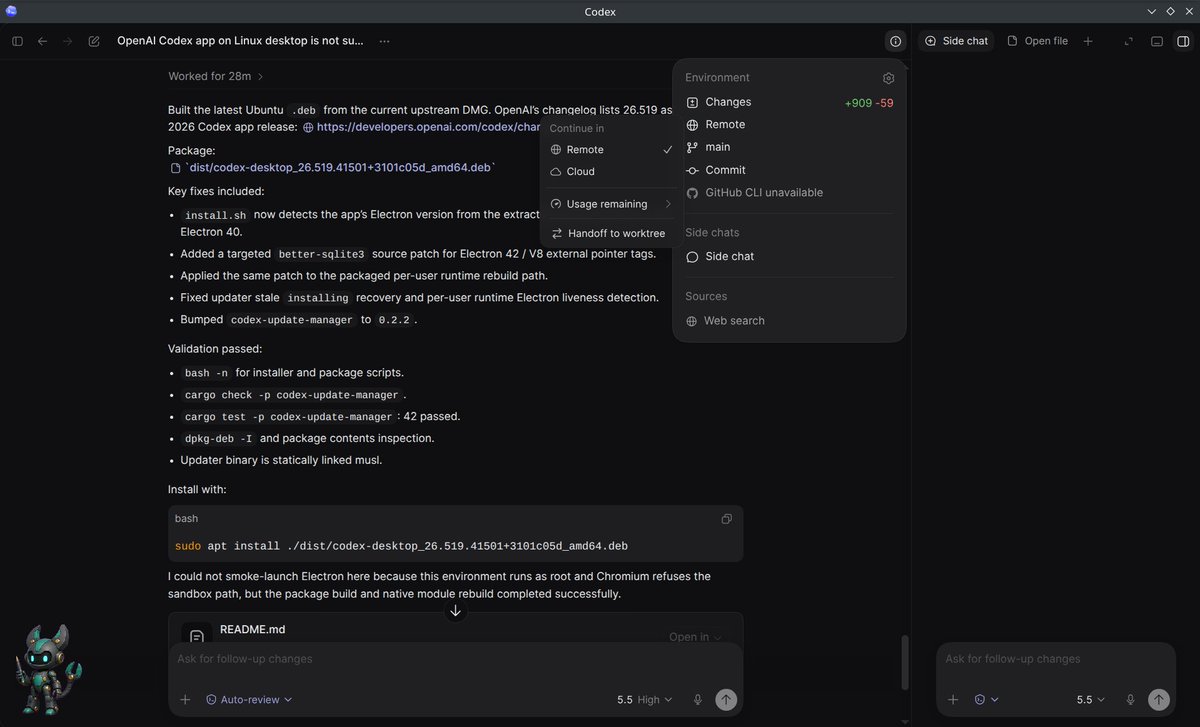Click the sudo apt install command text
1200x727 pixels.
pyautogui.click(x=401, y=546)
